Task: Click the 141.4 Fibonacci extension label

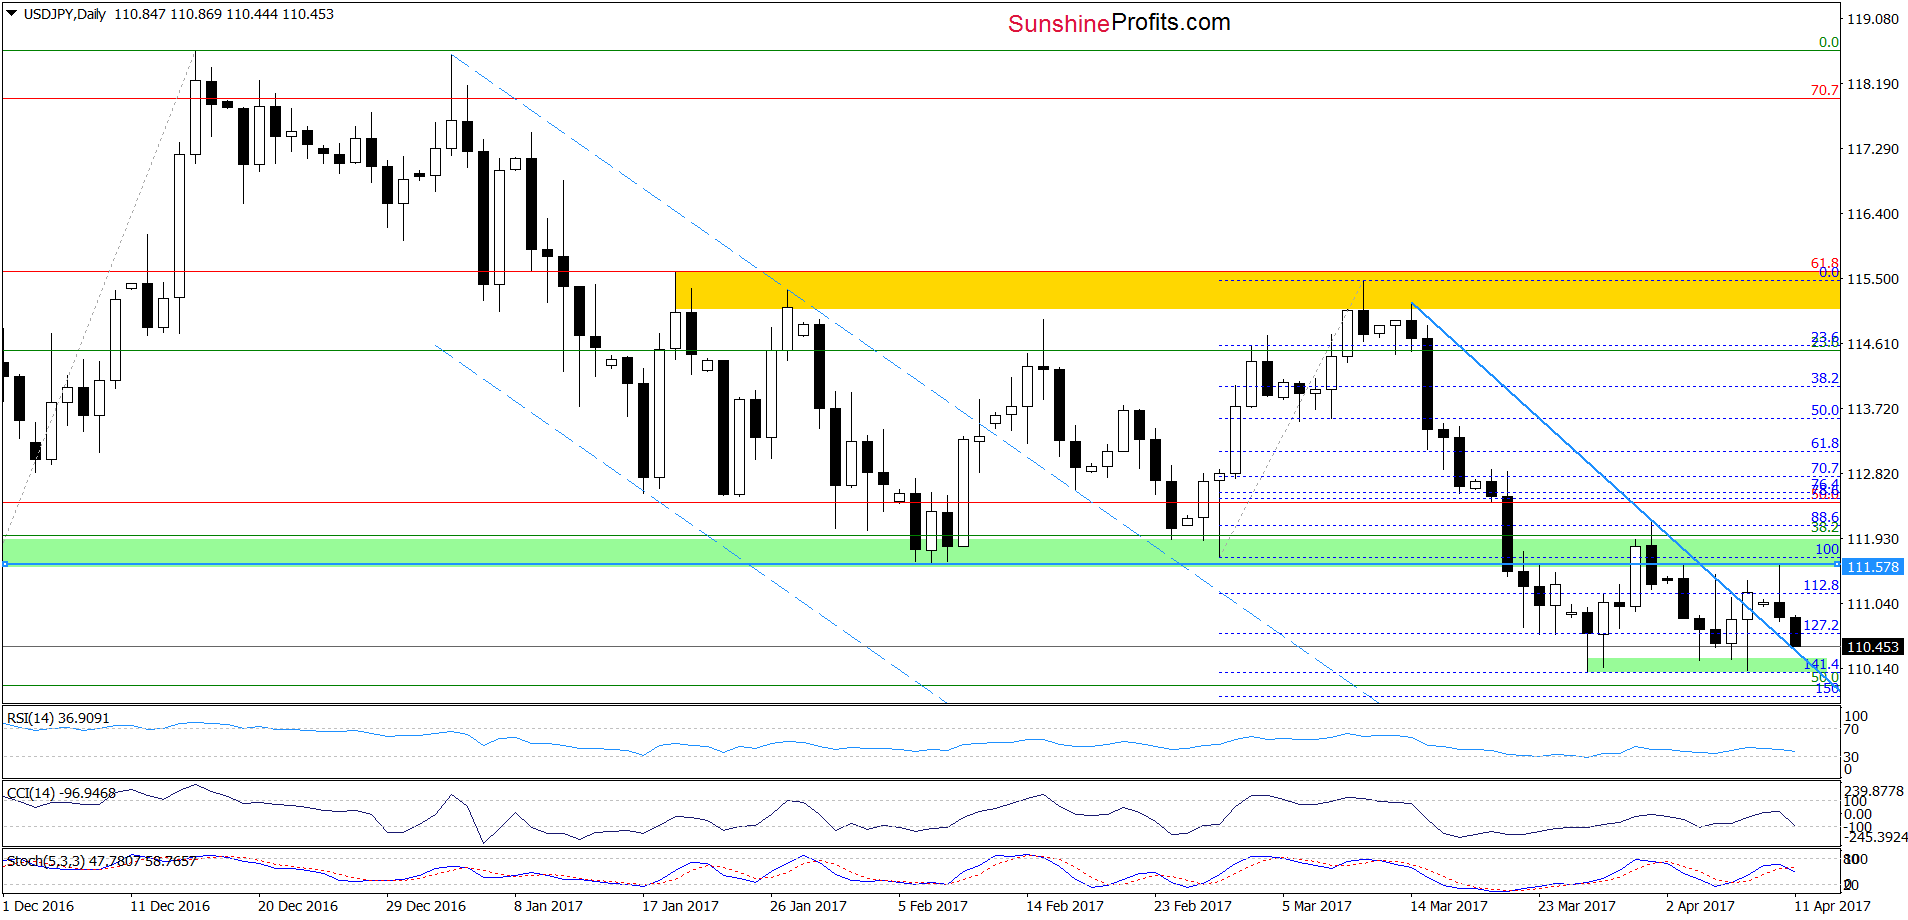Action: 1821,664
